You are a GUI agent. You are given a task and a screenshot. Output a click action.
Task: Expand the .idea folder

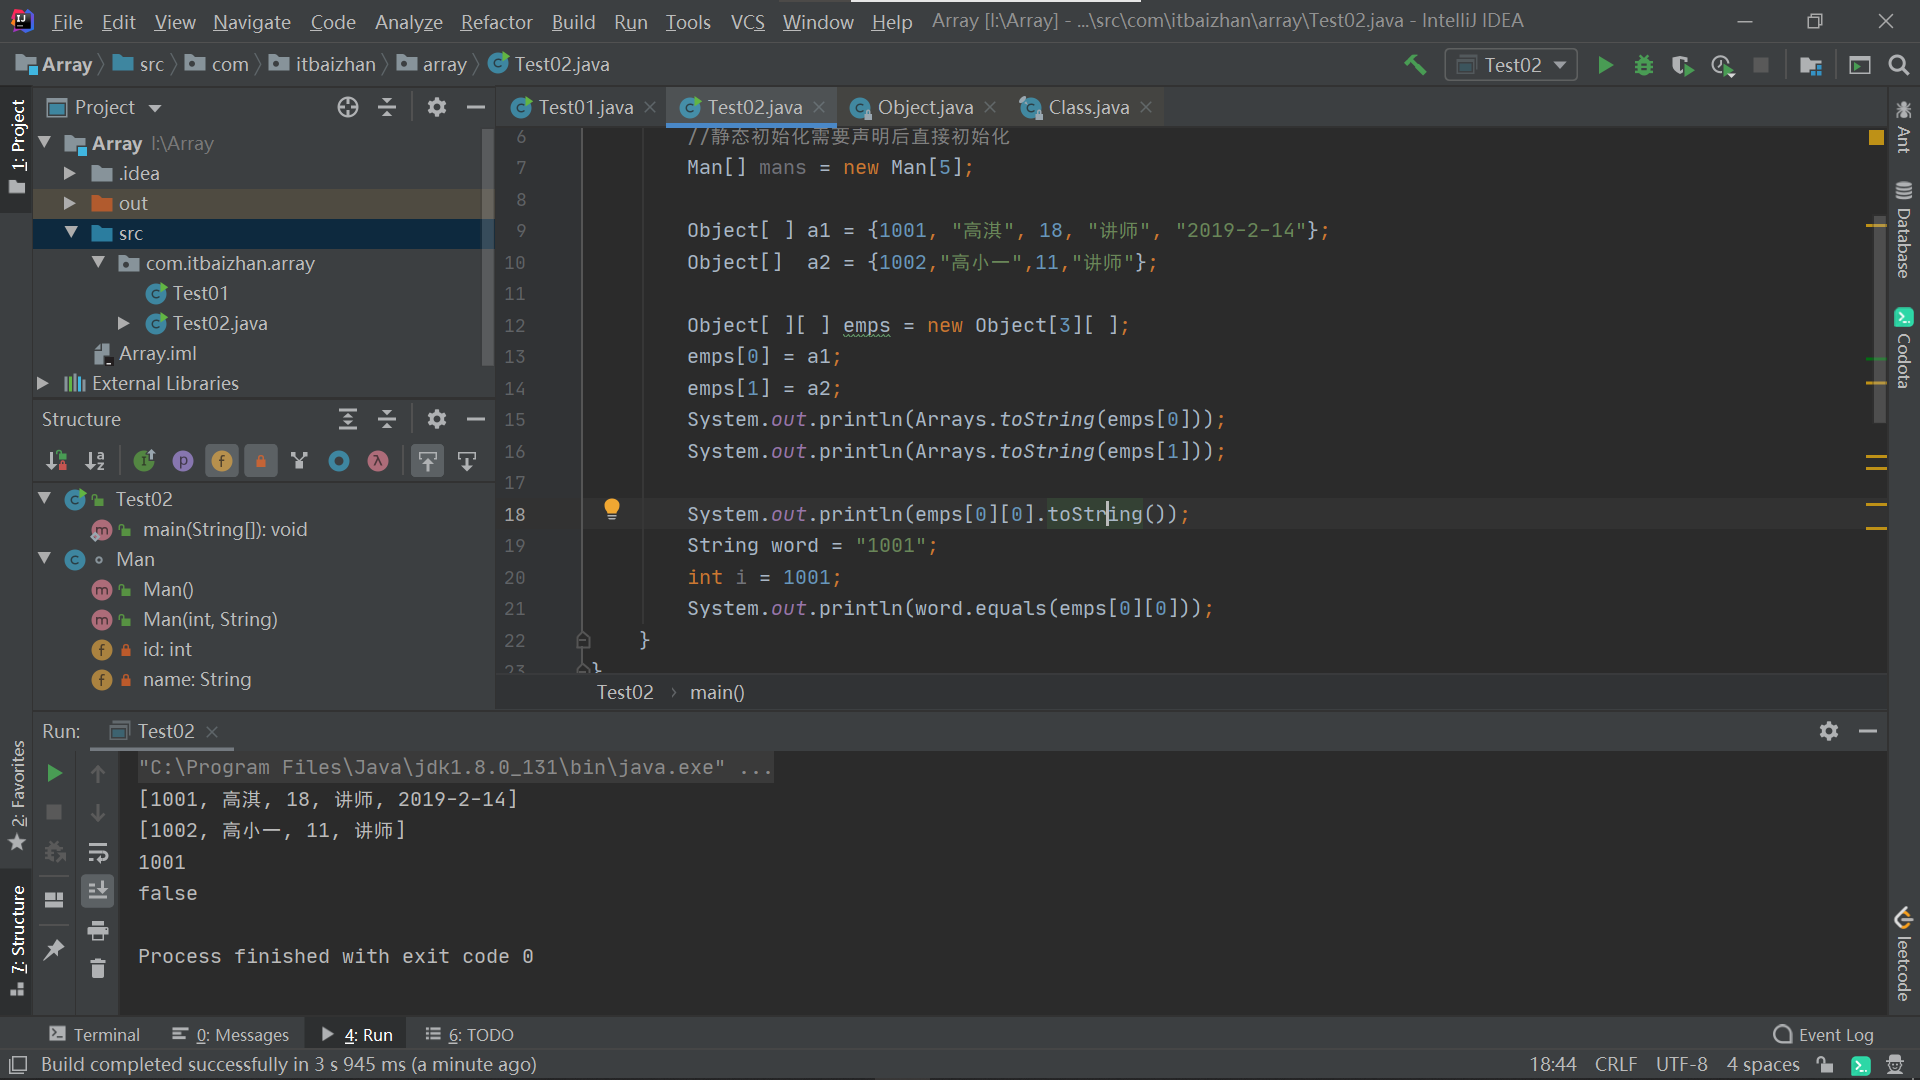pos(70,173)
